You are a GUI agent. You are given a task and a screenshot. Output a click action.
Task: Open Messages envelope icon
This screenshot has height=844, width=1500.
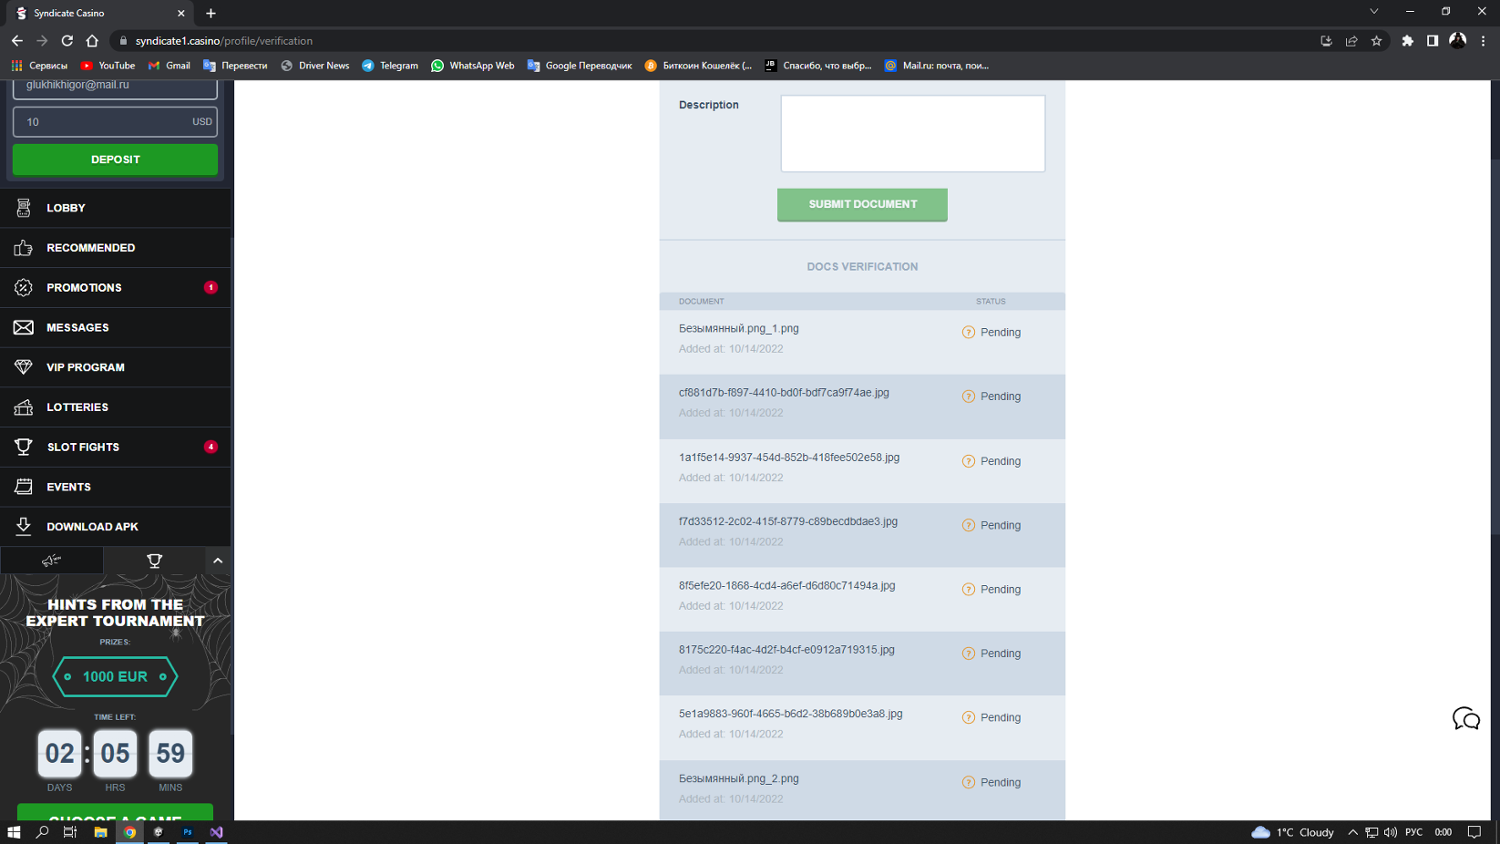(23, 328)
